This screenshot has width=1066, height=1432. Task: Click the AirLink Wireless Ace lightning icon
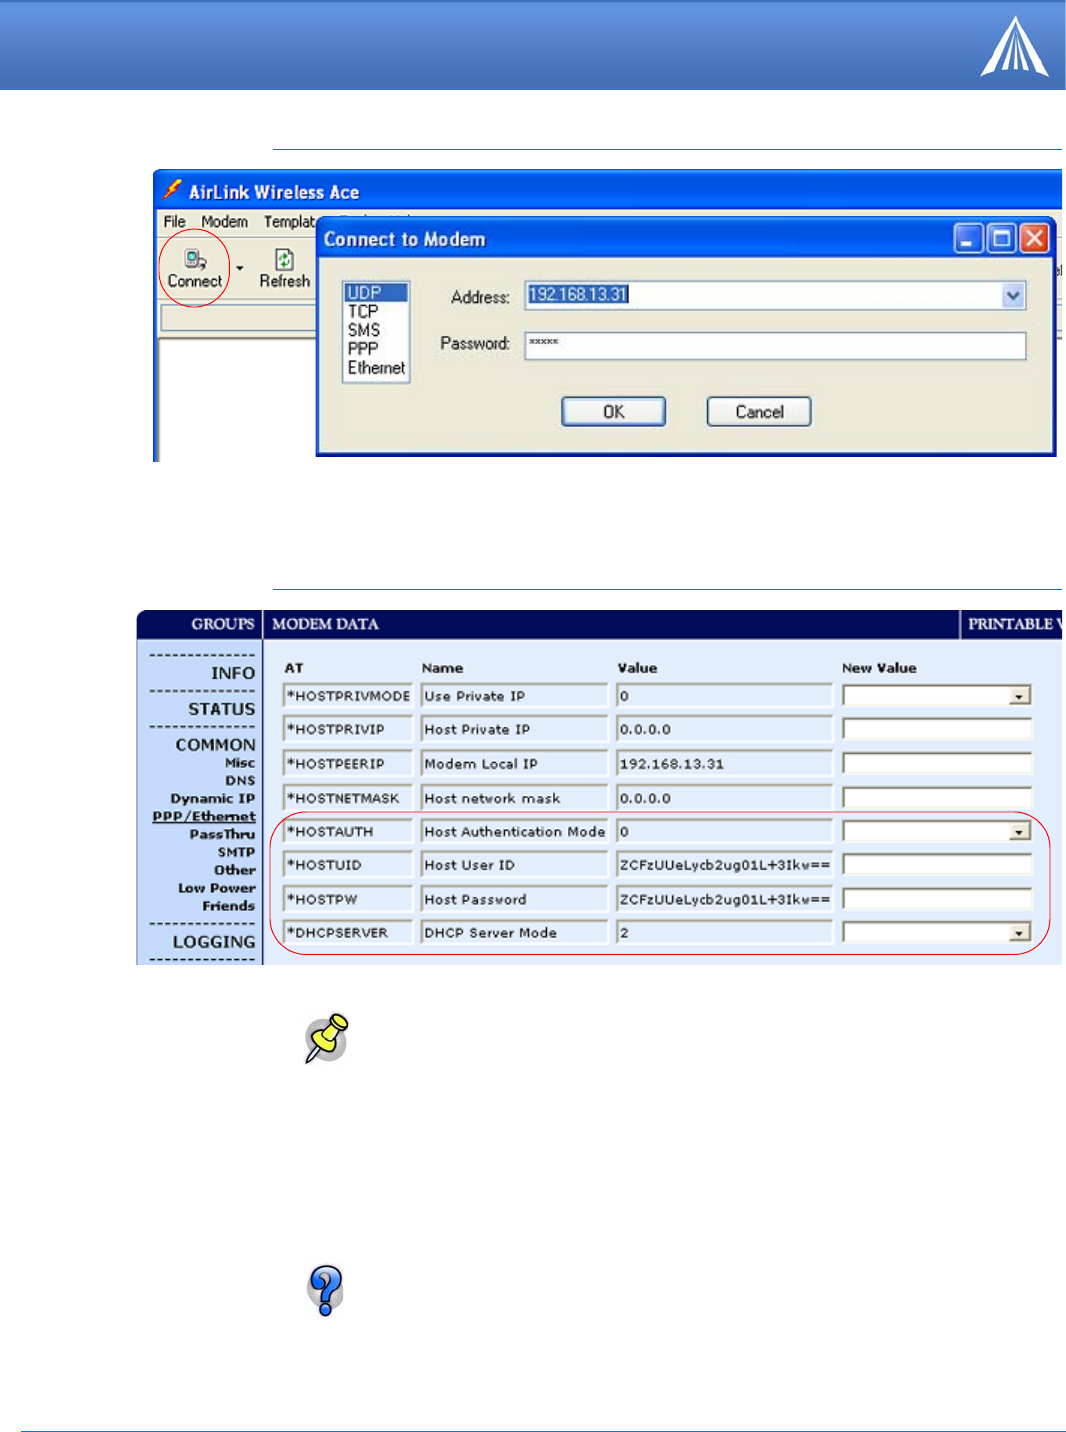173,190
